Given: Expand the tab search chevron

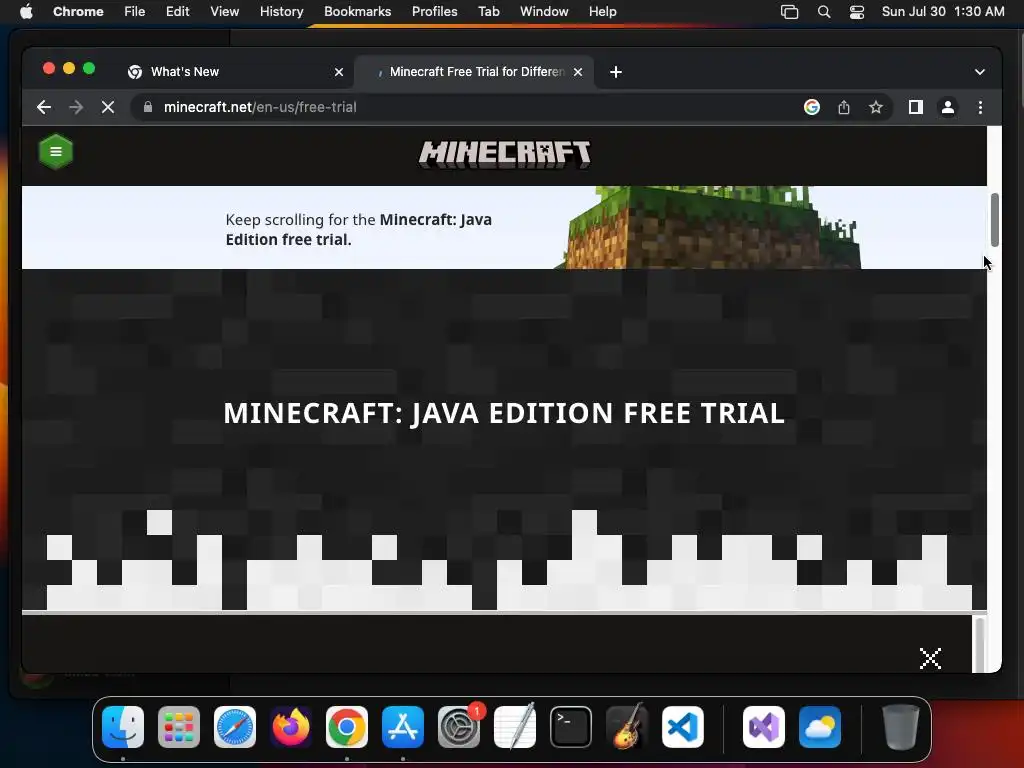Looking at the screenshot, I should [x=980, y=72].
